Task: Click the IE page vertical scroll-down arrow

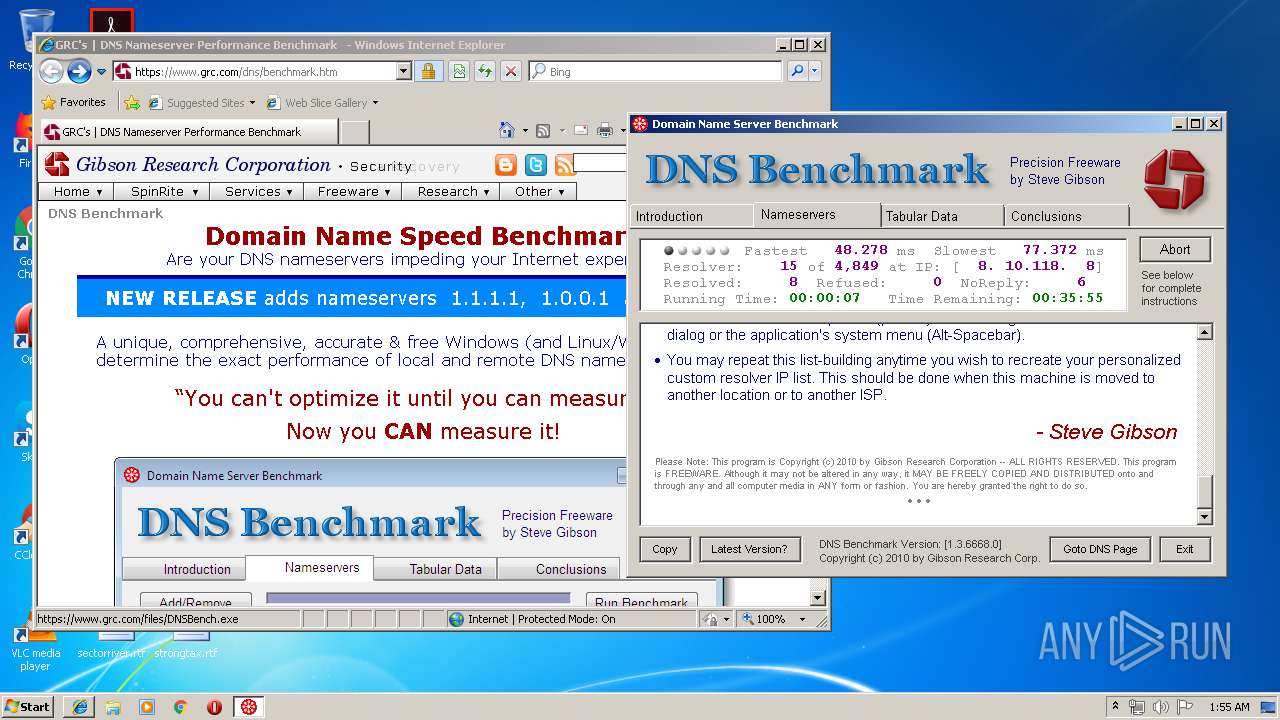Action: click(818, 598)
